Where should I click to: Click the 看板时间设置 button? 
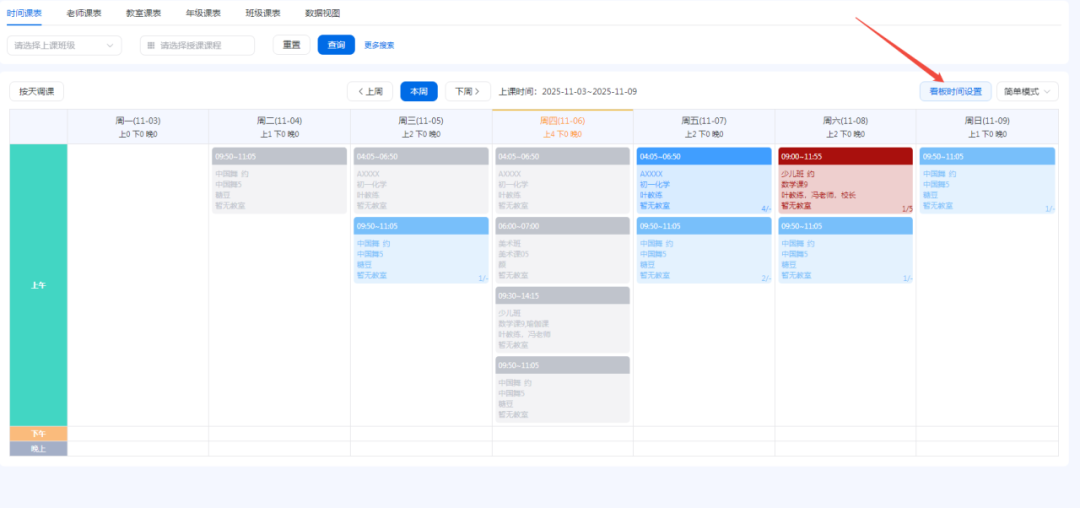tap(955, 91)
